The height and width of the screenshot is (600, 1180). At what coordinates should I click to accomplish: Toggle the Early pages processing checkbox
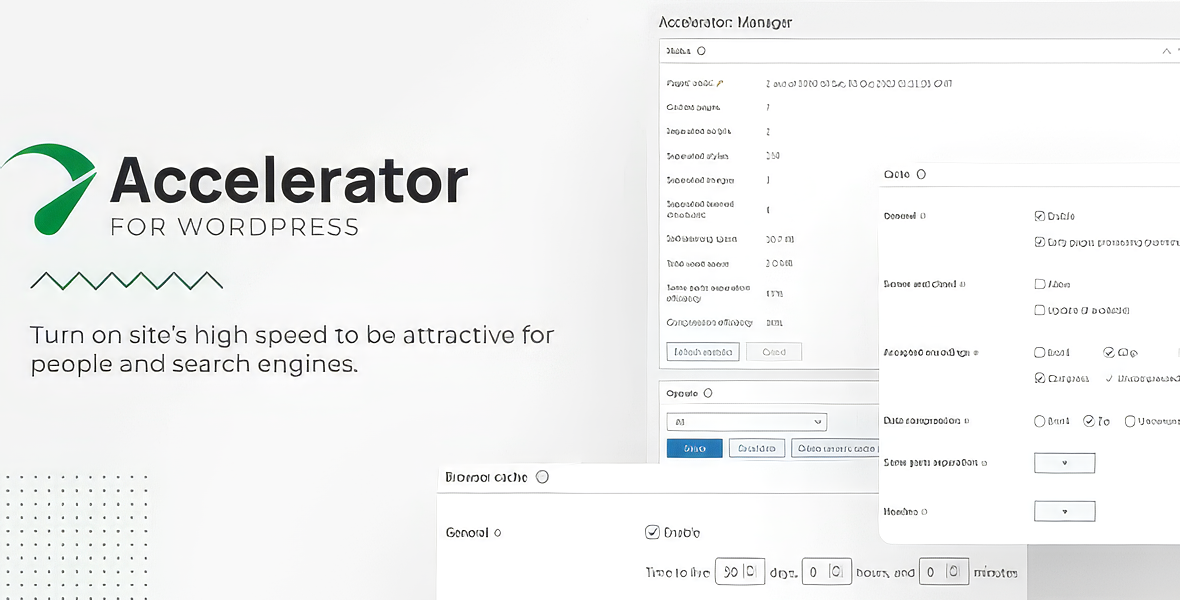pyautogui.click(x=1040, y=242)
